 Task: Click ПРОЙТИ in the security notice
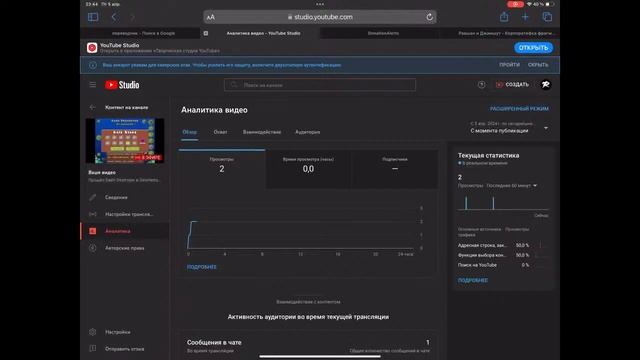pyautogui.click(x=509, y=65)
